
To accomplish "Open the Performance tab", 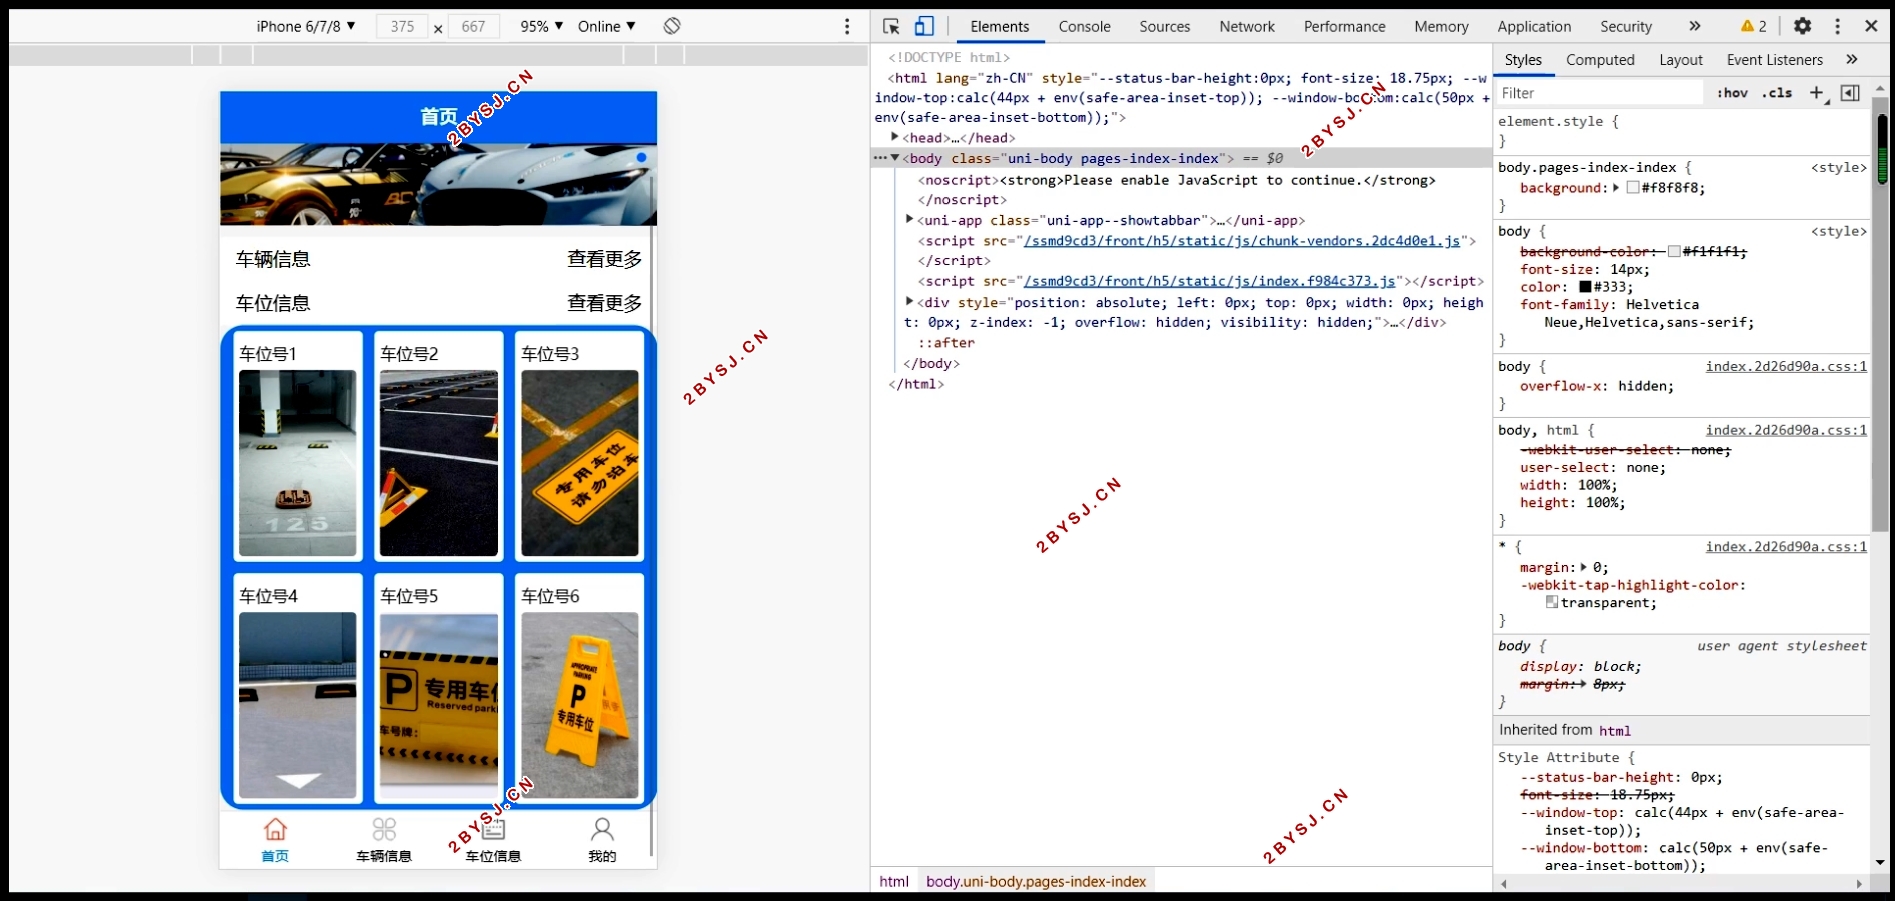I will point(1344,27).
